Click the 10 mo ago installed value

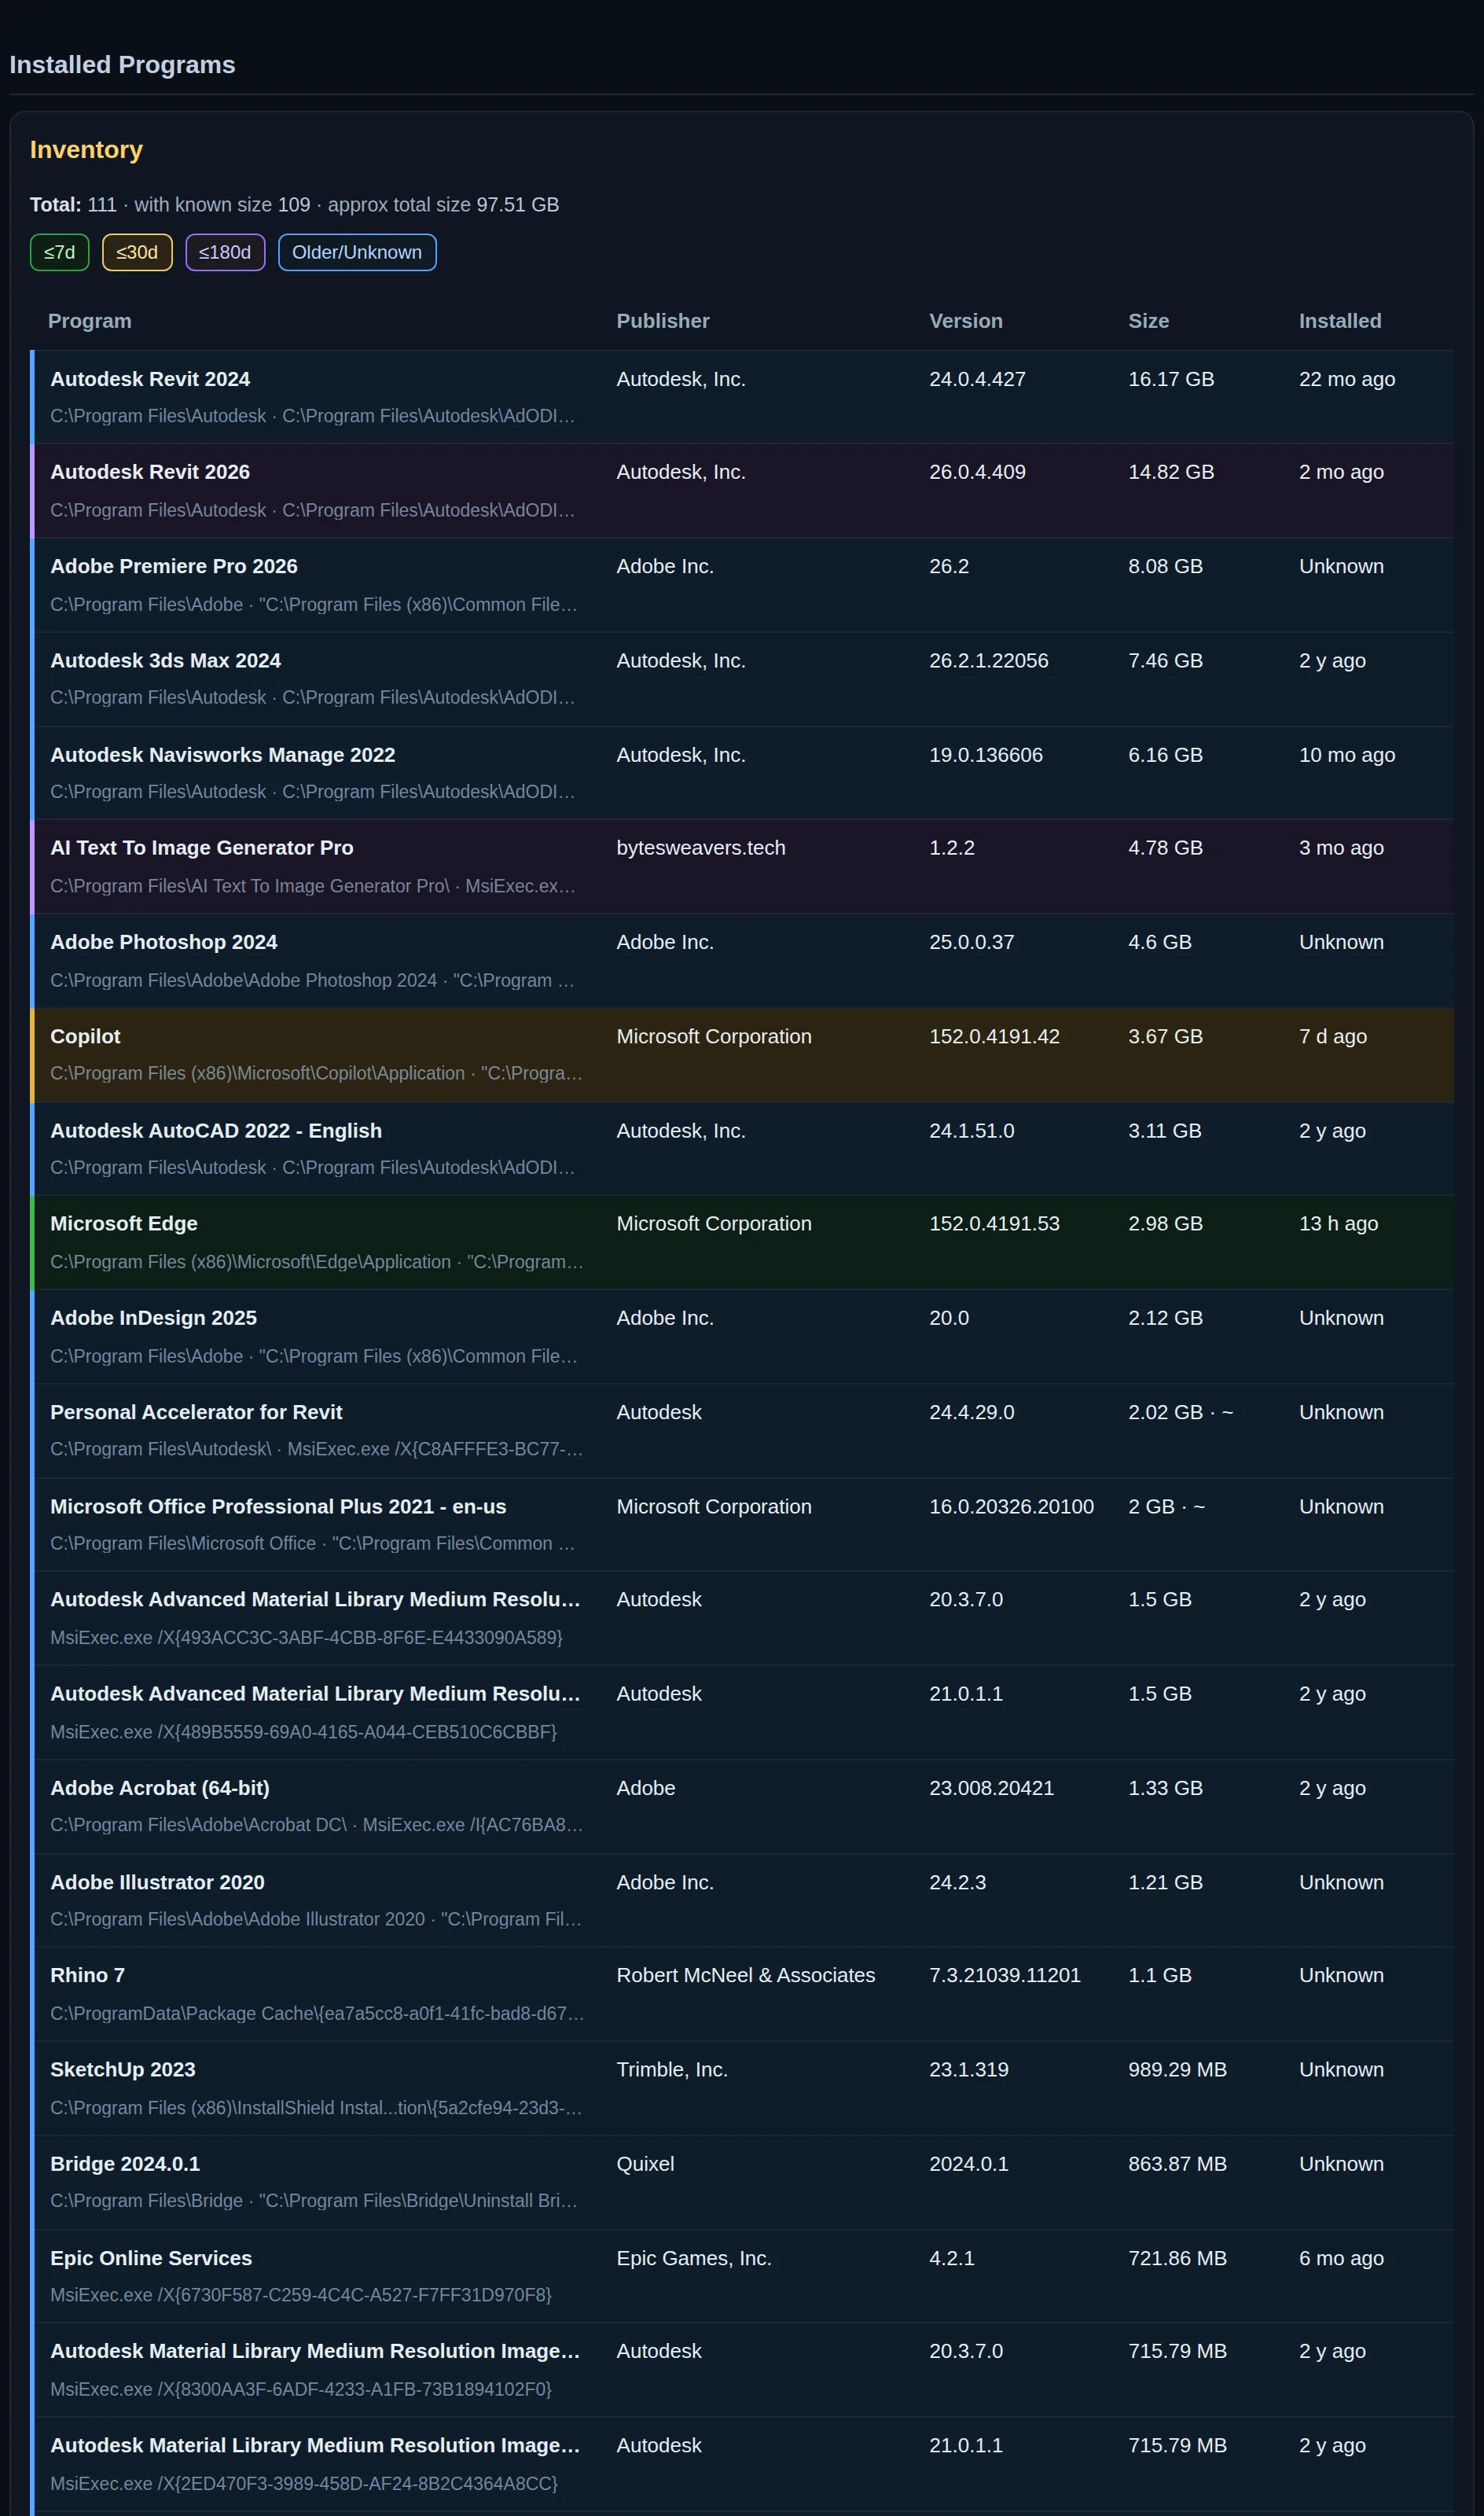point(1347,755)
